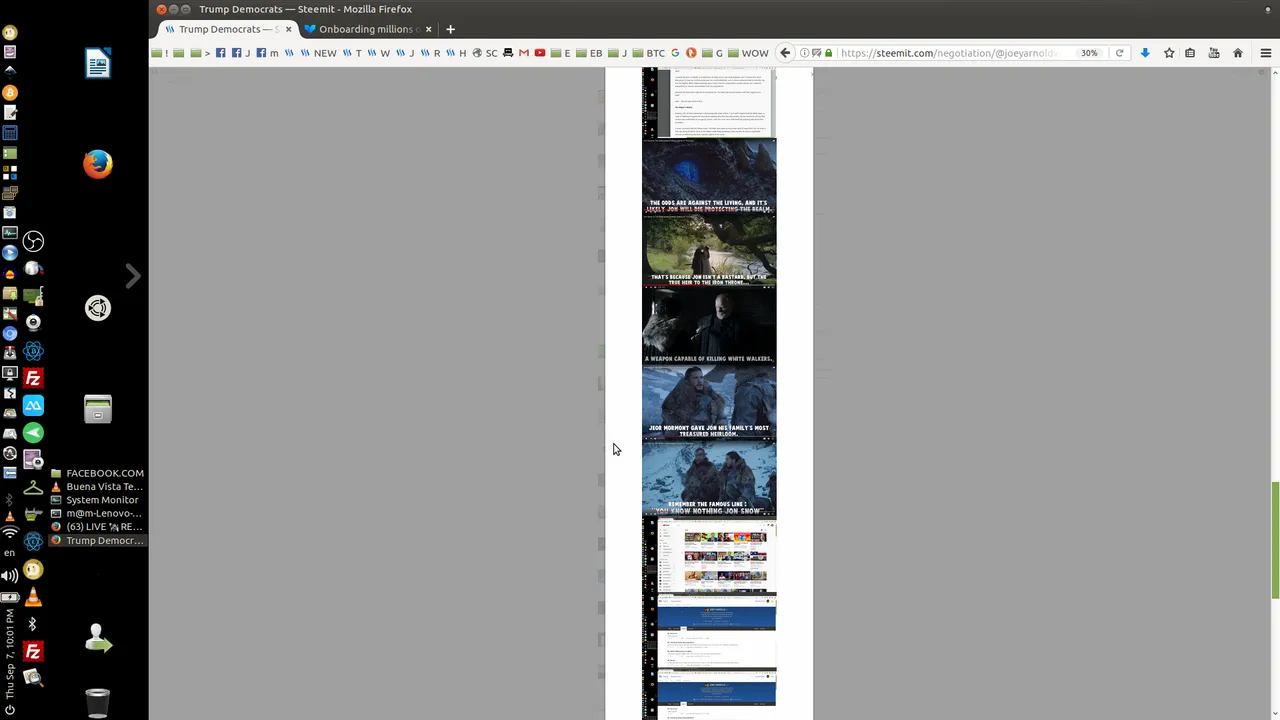
Task: Reset the 30% zoom level indicator
Action: [x=1089, y=53]
